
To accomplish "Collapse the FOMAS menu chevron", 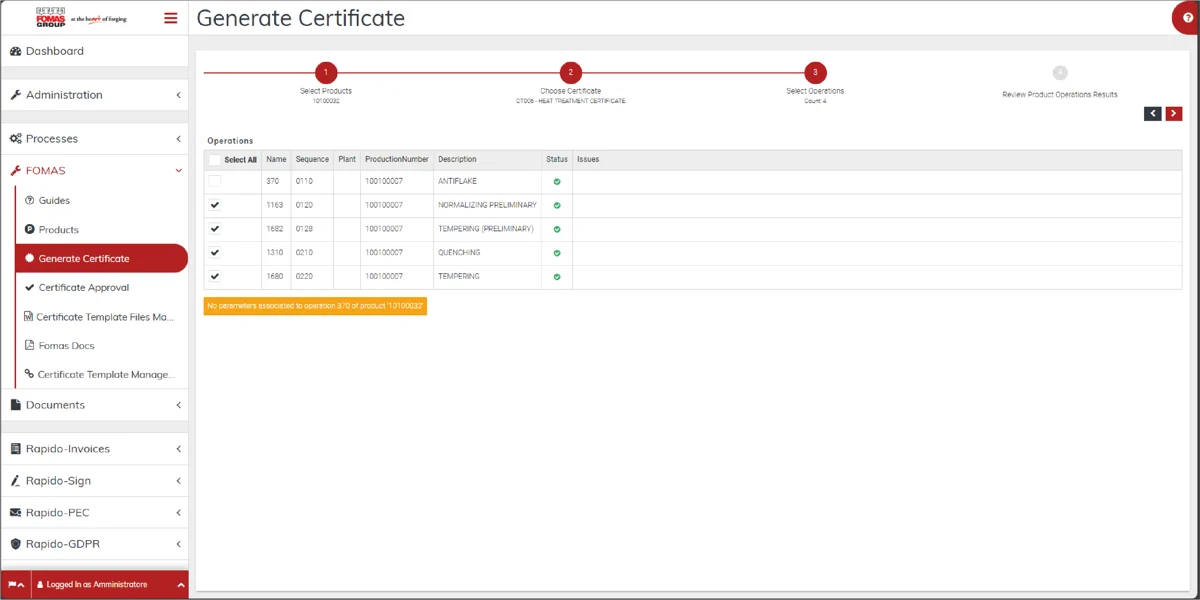I will click(178, 171).
